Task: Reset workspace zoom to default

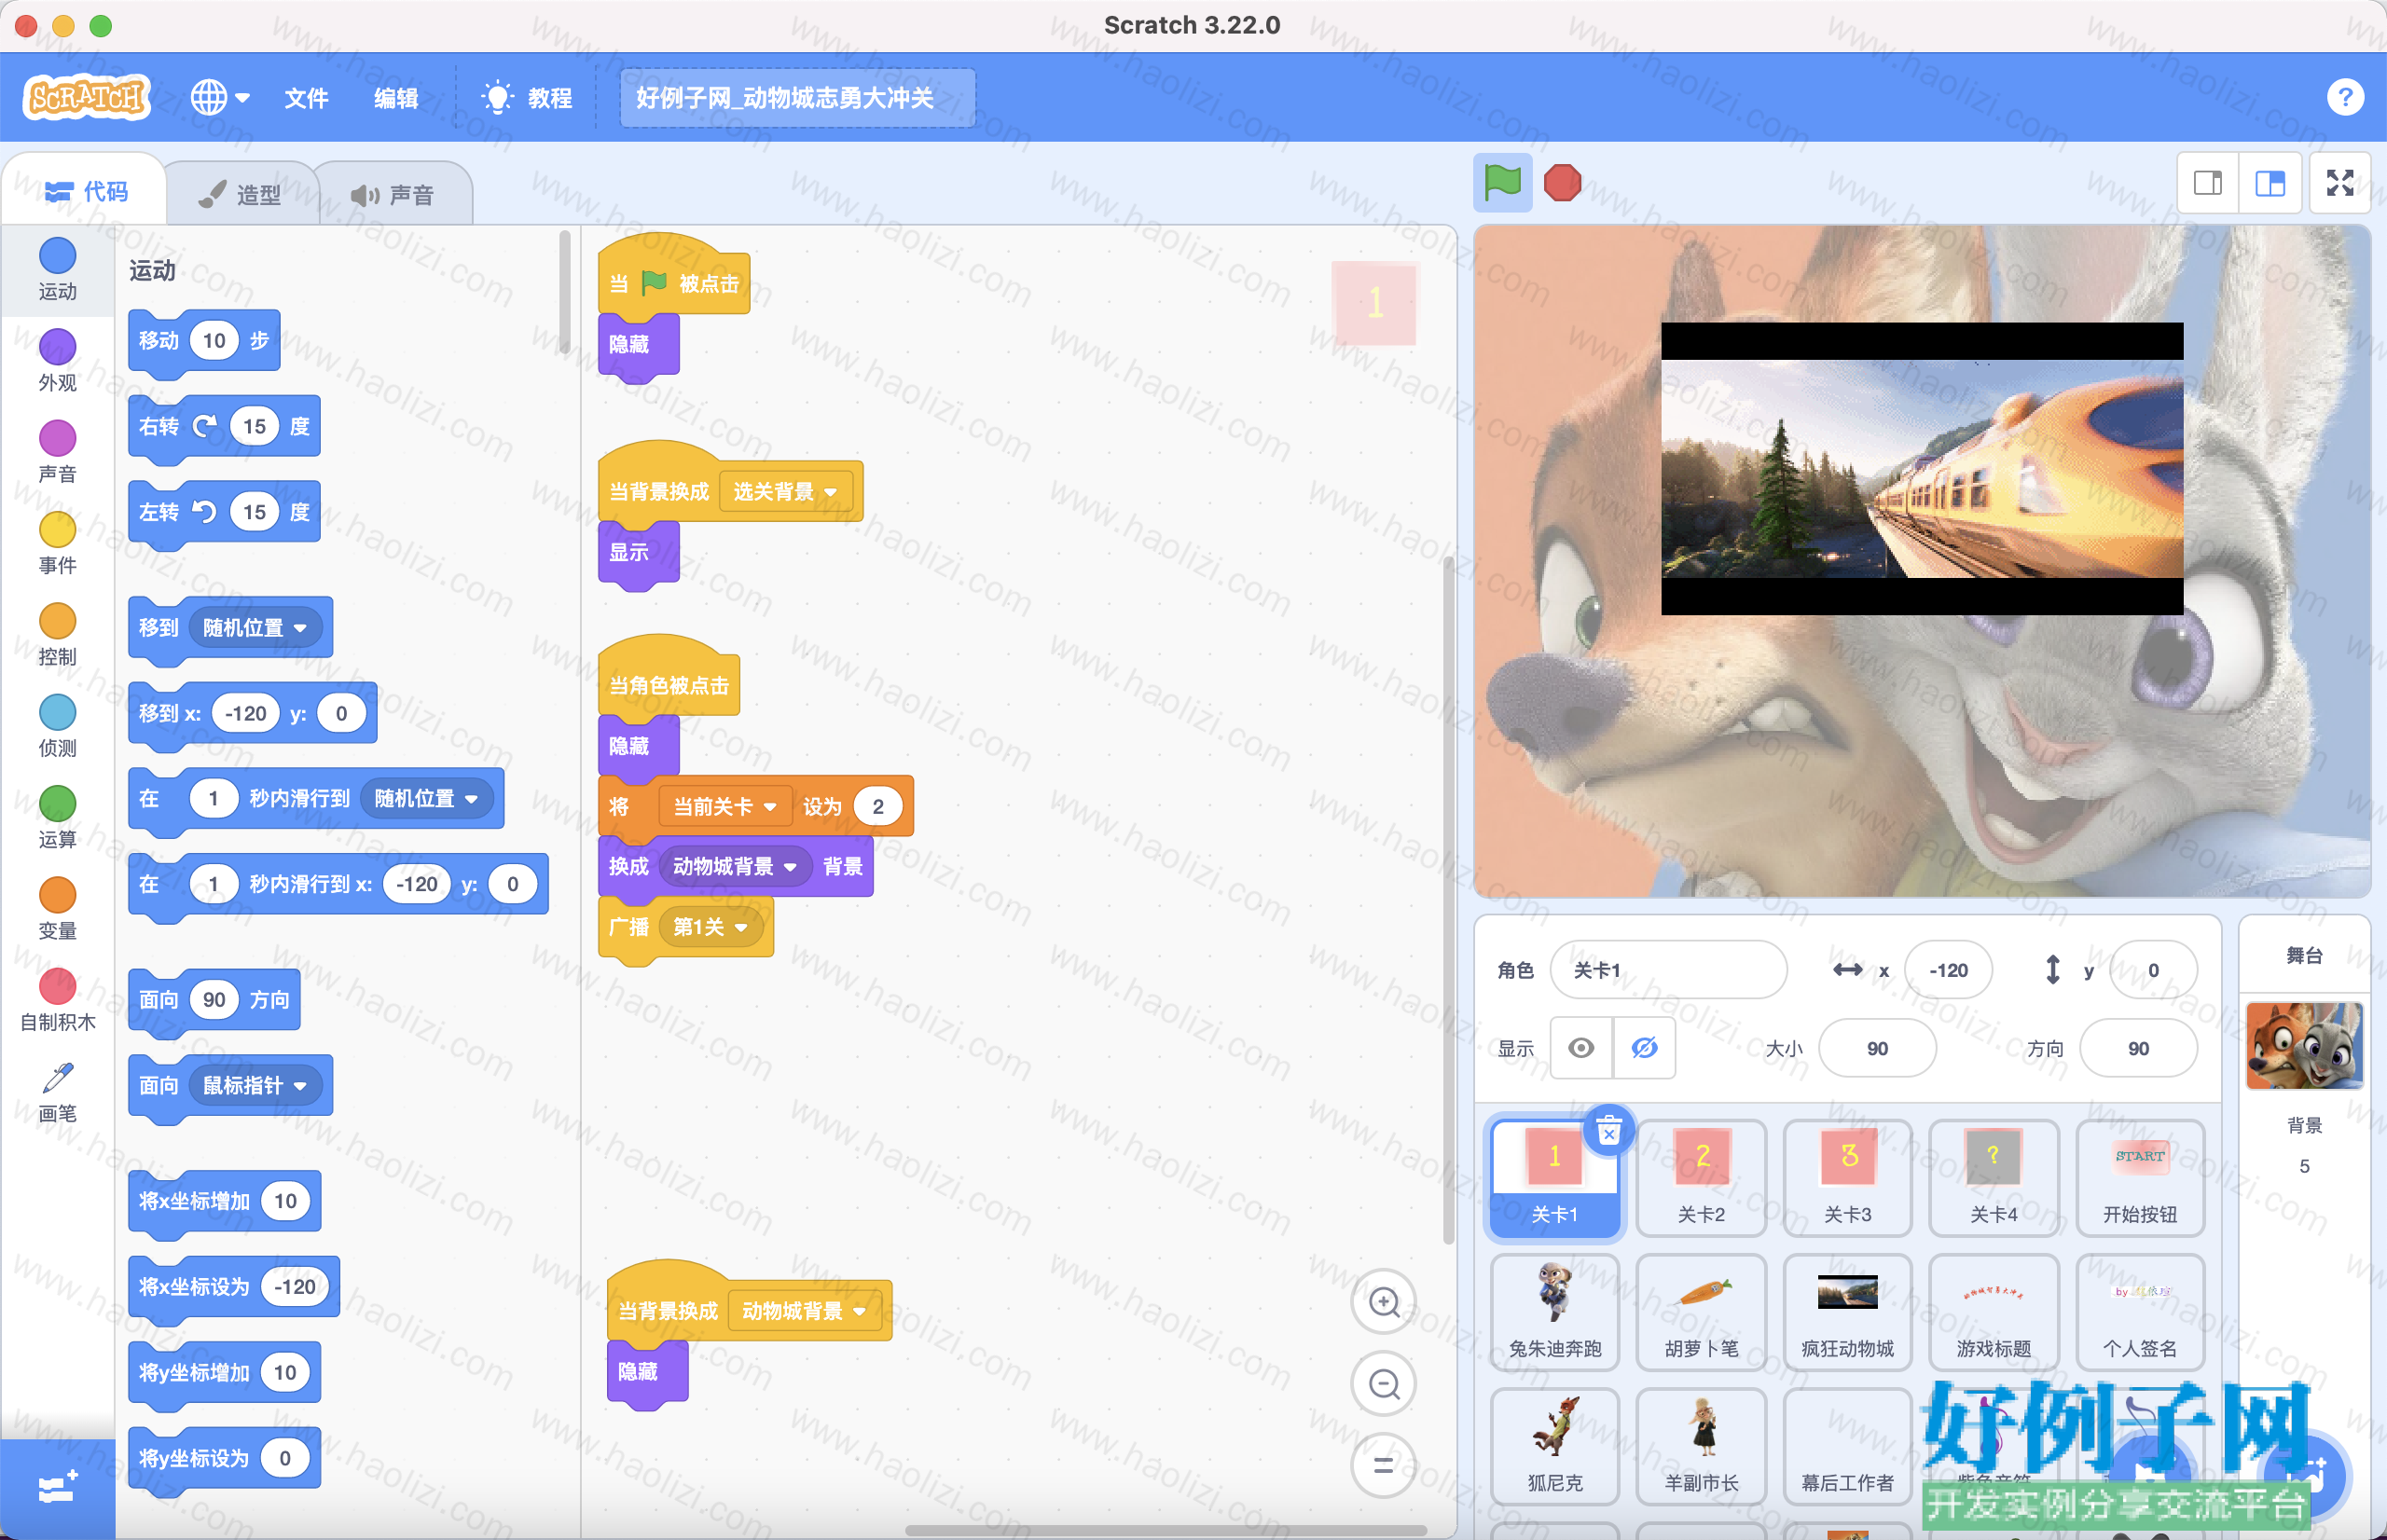Action: pos(1384,1466)
